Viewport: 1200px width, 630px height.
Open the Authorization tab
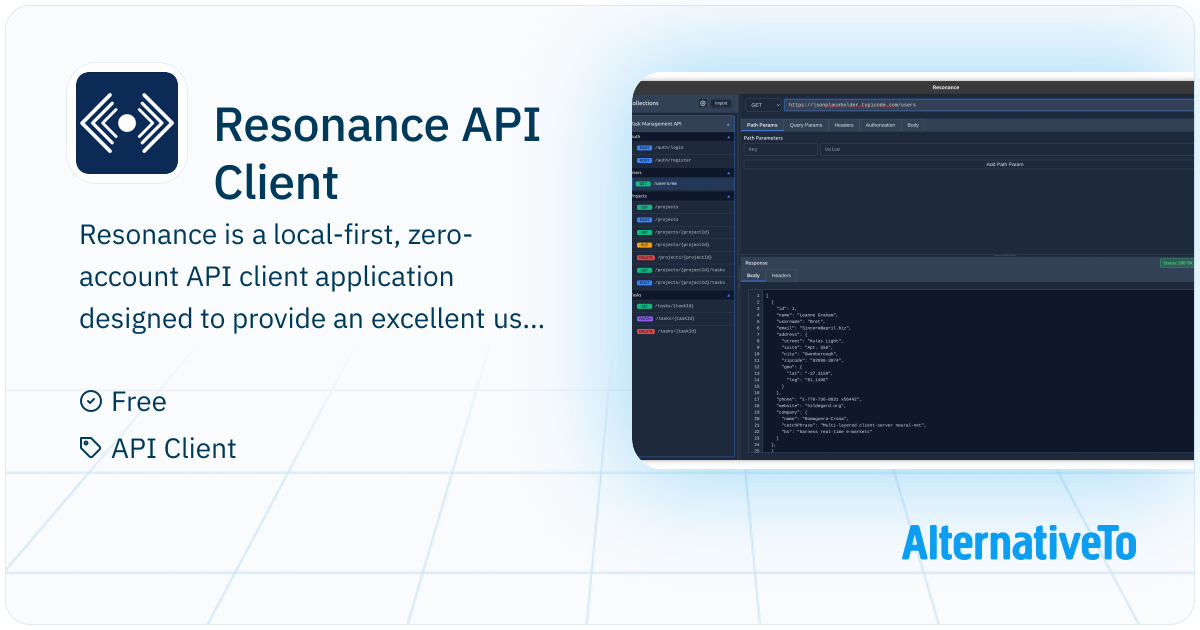tap(880, 125)
